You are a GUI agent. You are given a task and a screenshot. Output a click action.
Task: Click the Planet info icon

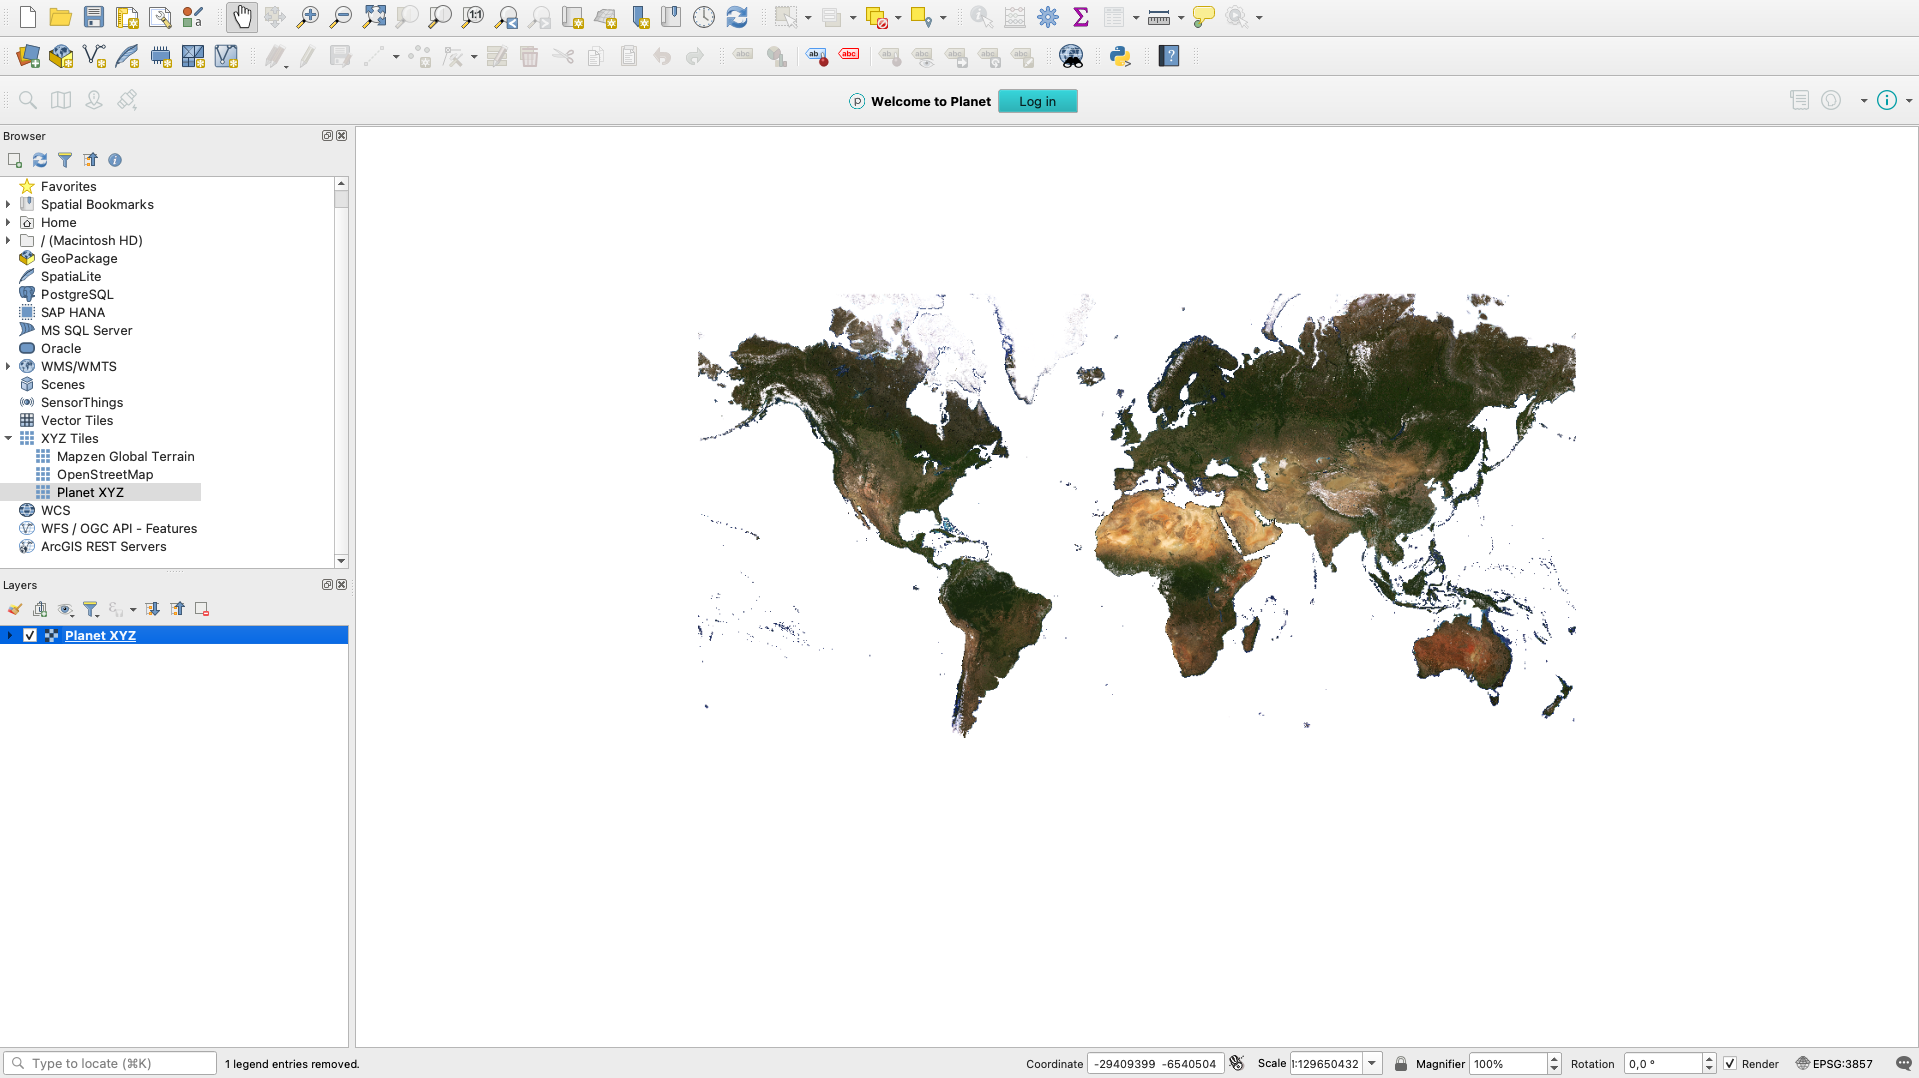(1887, 100)
